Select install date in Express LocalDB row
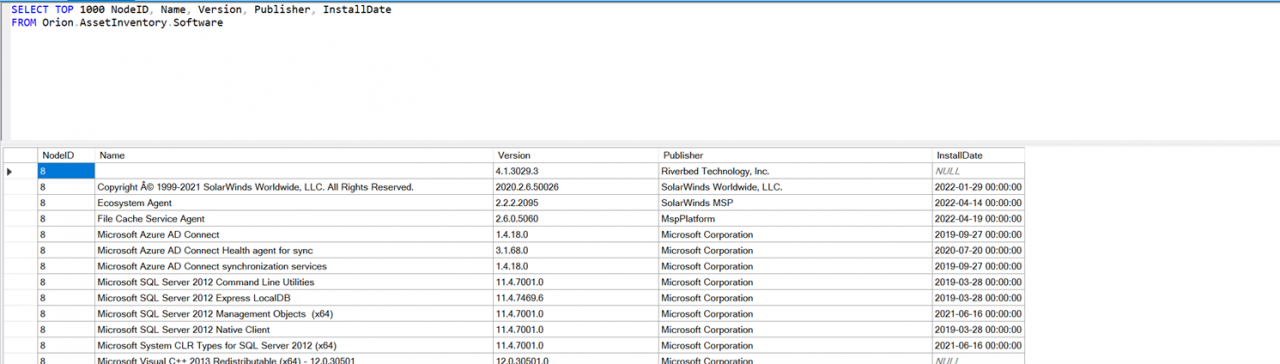The image size is (1280, 364). pyautogui.click(x=978, y=298)
